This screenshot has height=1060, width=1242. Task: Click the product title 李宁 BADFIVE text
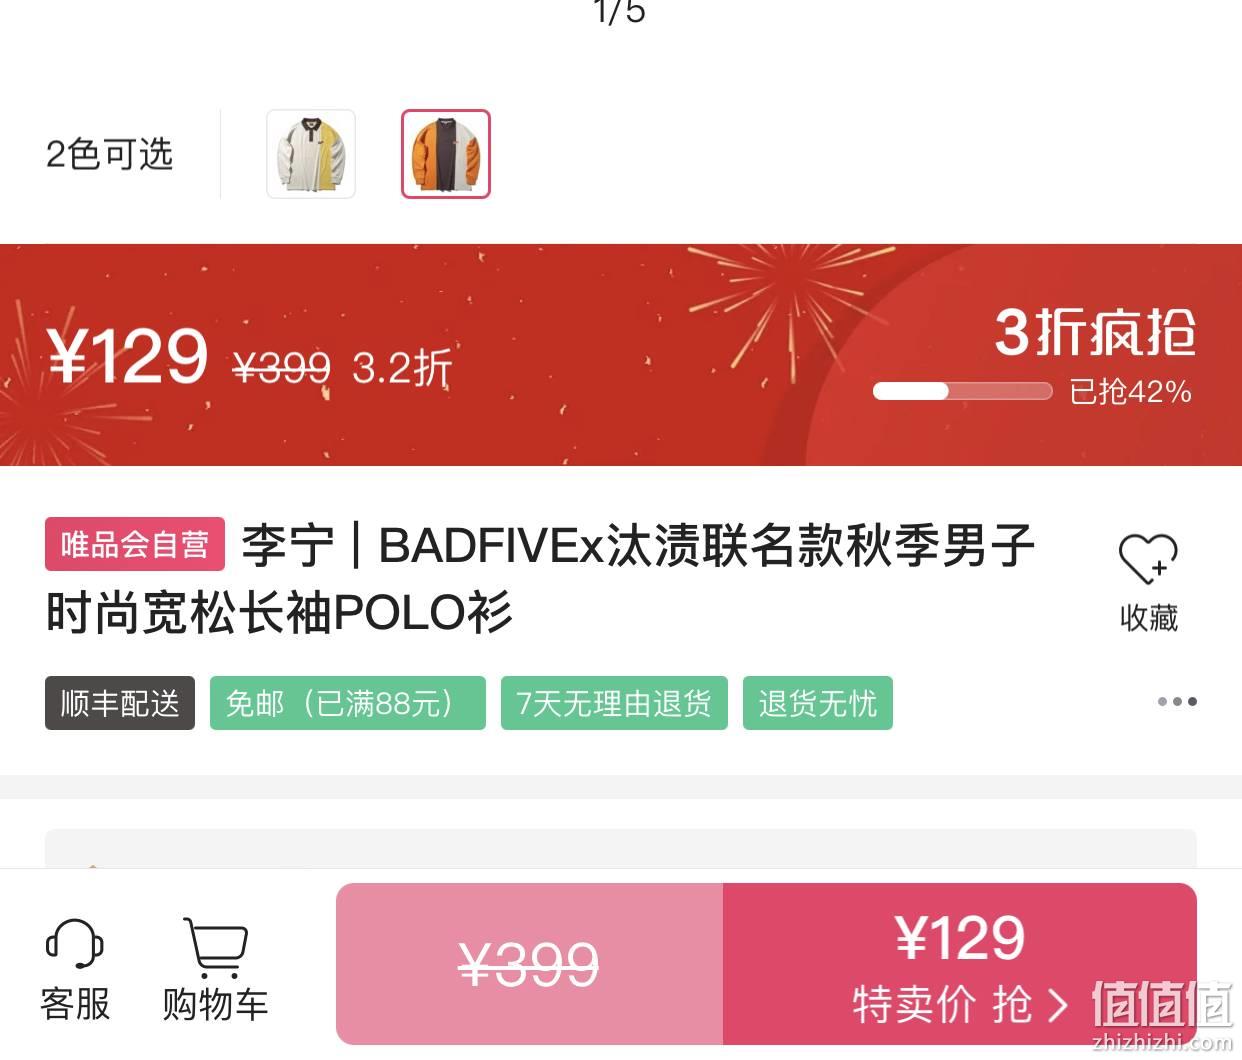540,578
